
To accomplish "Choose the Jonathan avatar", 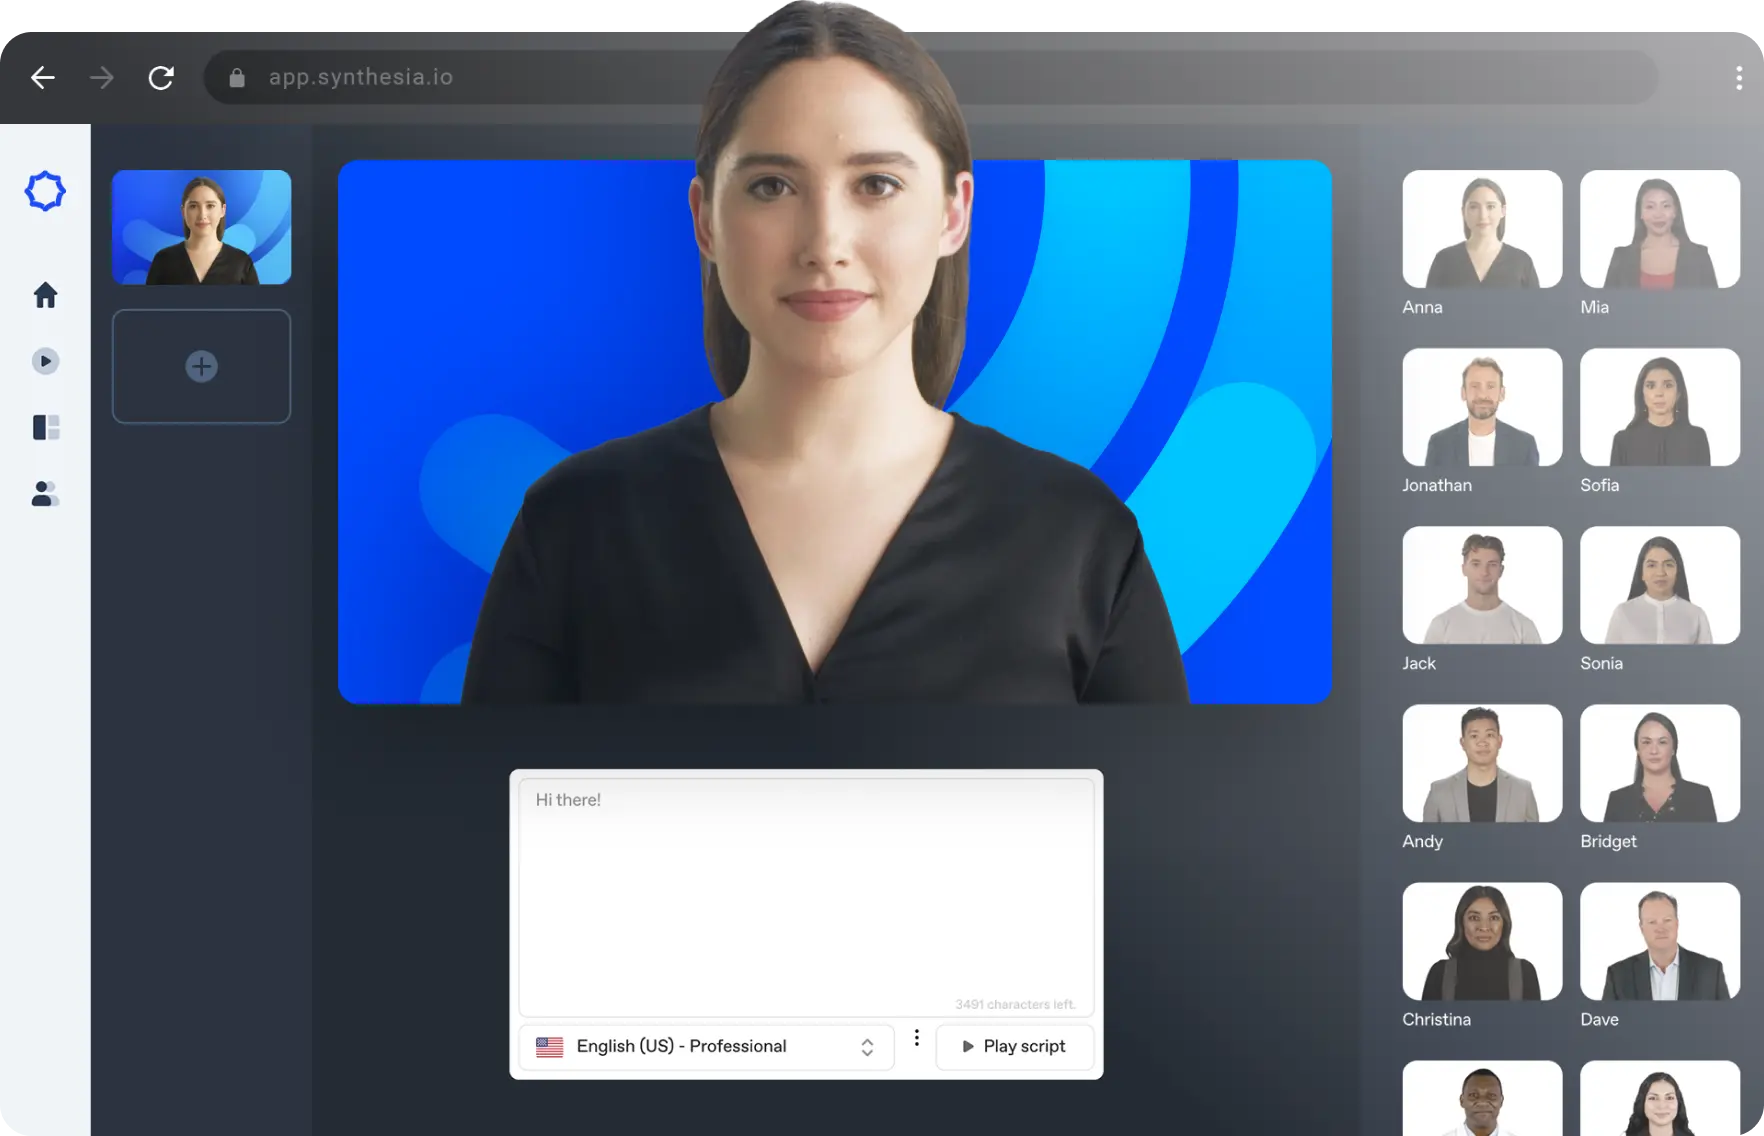I will tap(1481, 407).
